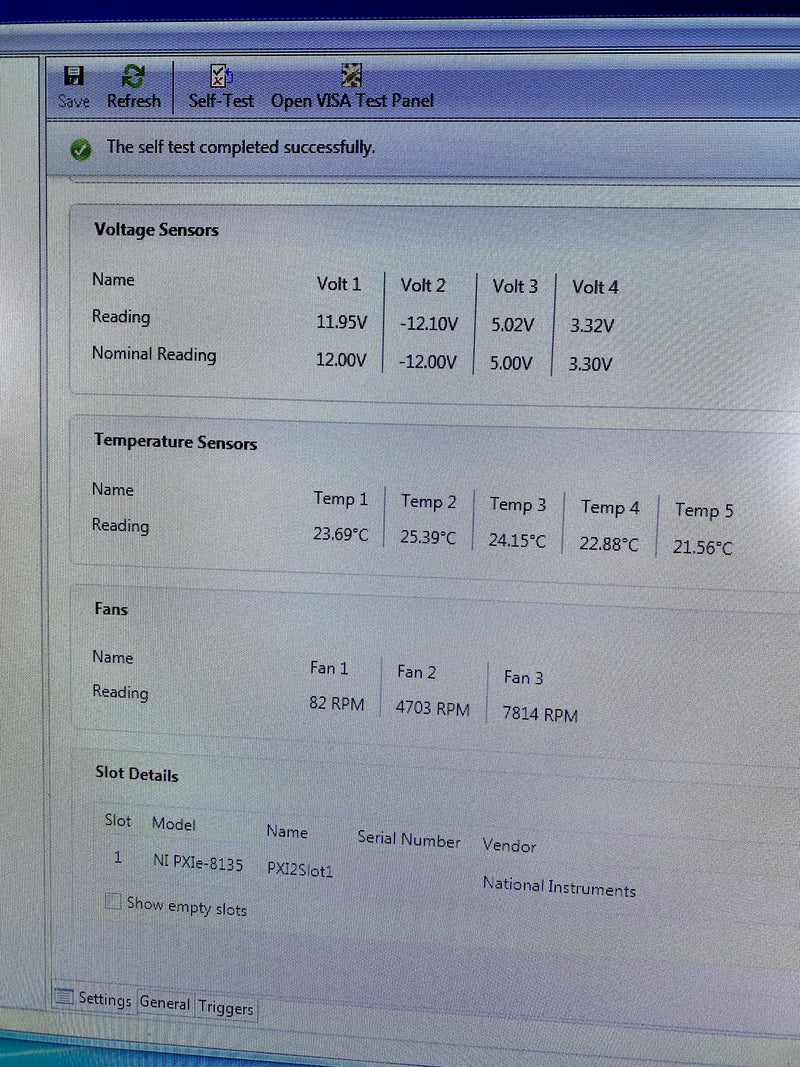Click the Voltage Sensors section header

point(156,230)
